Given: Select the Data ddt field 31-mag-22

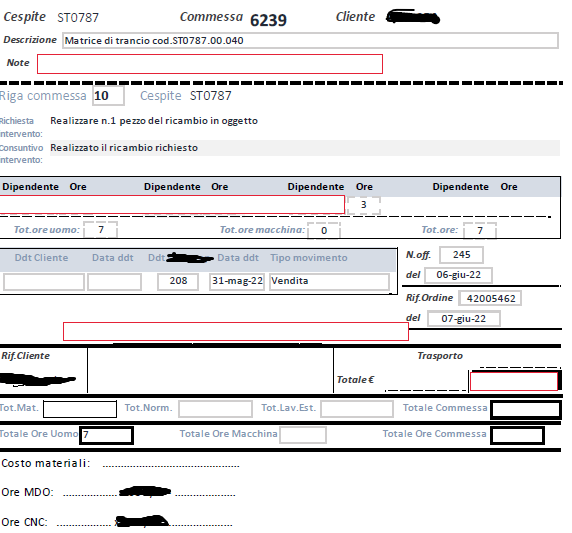Looking at the screenshot, I should pos(237,282).
